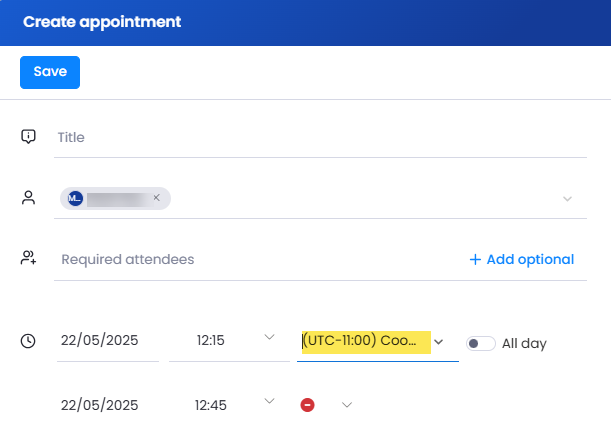The height and width of the screenshot is (423, 611).
Task: Click the add attendees people icon
Action: (28, 258)
